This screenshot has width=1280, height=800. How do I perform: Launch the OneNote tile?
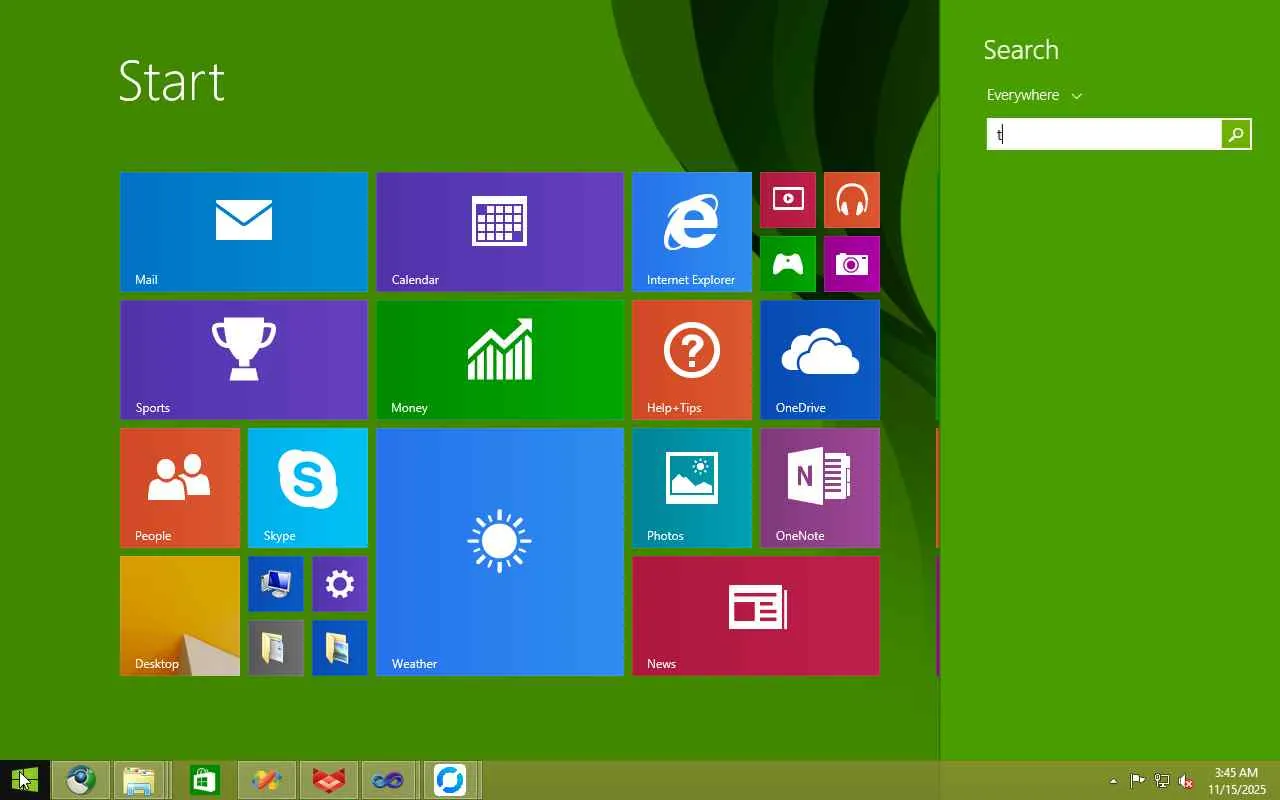tap(820, 488)
